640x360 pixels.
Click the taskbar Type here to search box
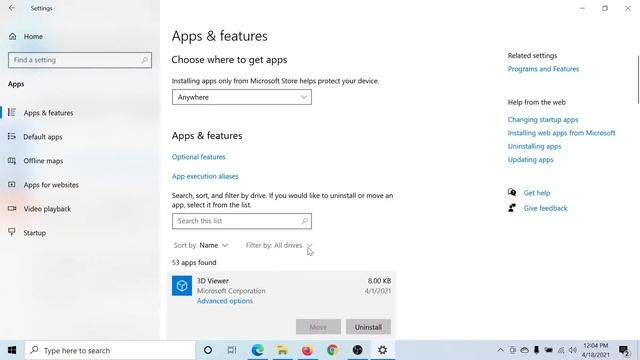(110, 350)
